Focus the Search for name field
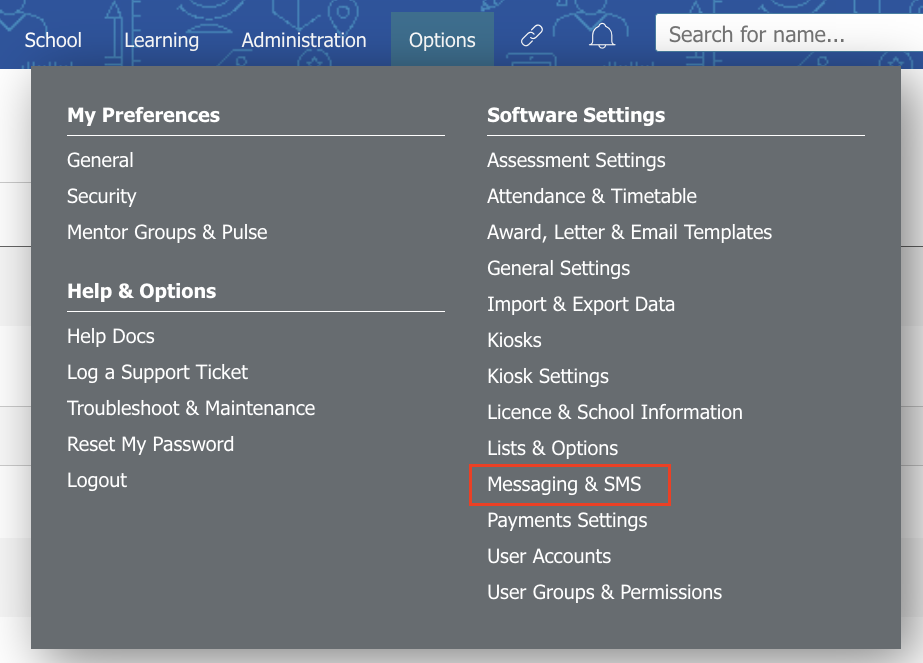Viewport: 923px width, 663px height. click(x=789, y=34)
